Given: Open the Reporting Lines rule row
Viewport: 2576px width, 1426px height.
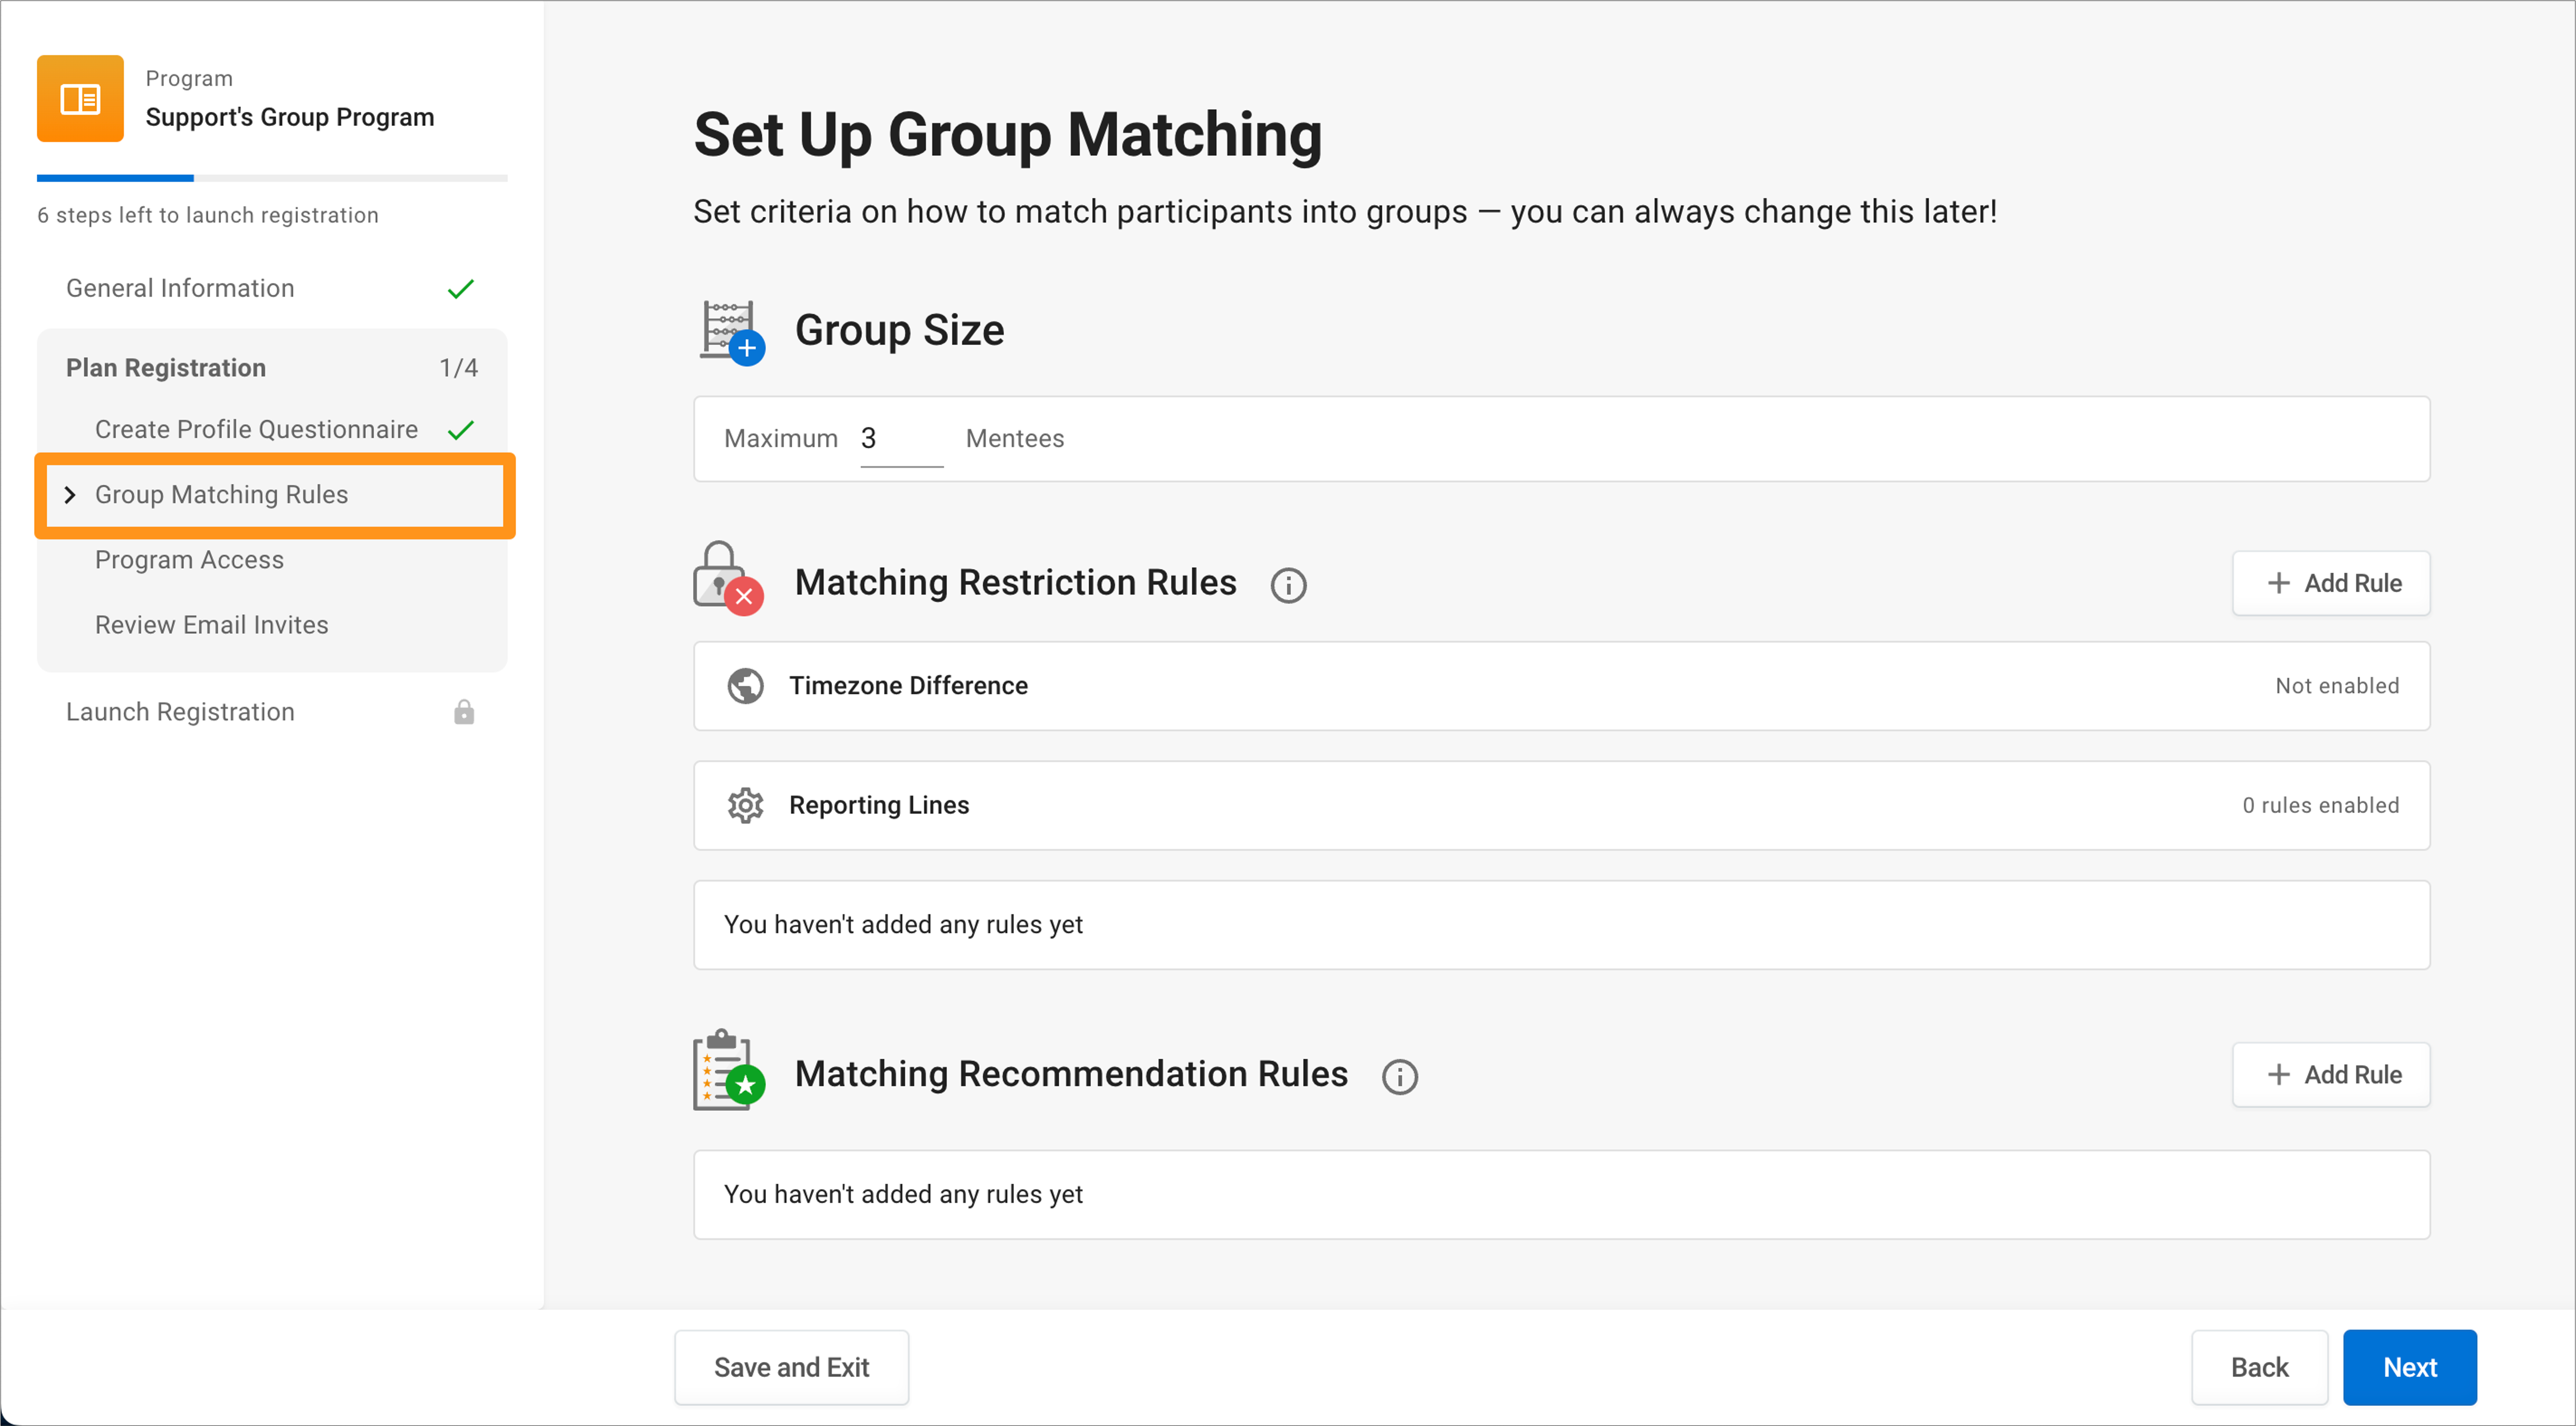Looking at the screenshot, I should (x=1561, y=805).
